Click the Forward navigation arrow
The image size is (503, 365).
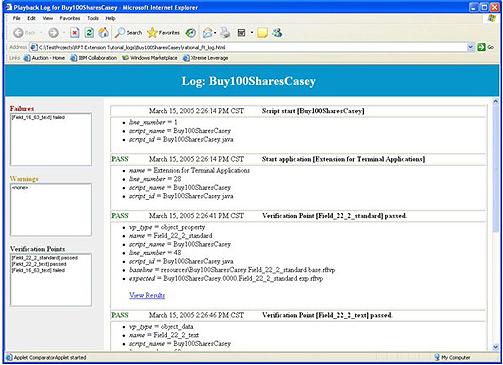(53, 33)
